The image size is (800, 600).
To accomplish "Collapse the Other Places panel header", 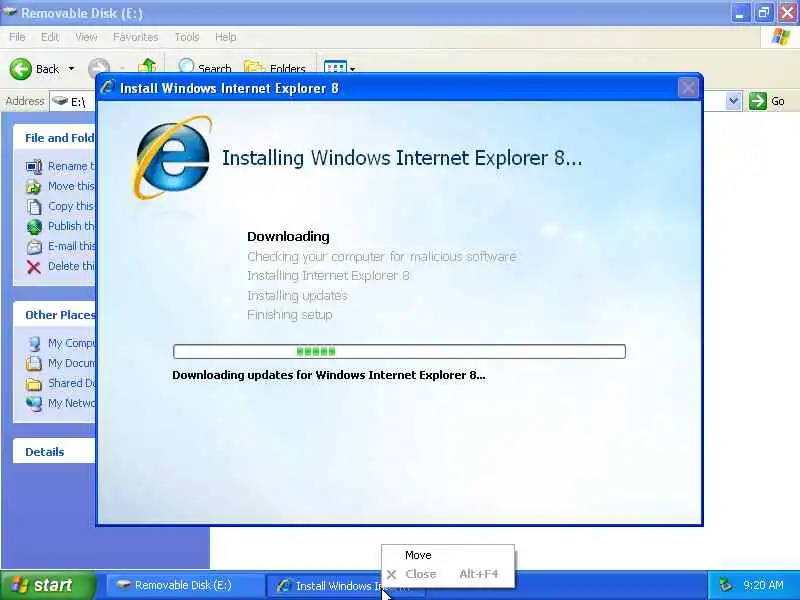I will [x=55, y=315].
